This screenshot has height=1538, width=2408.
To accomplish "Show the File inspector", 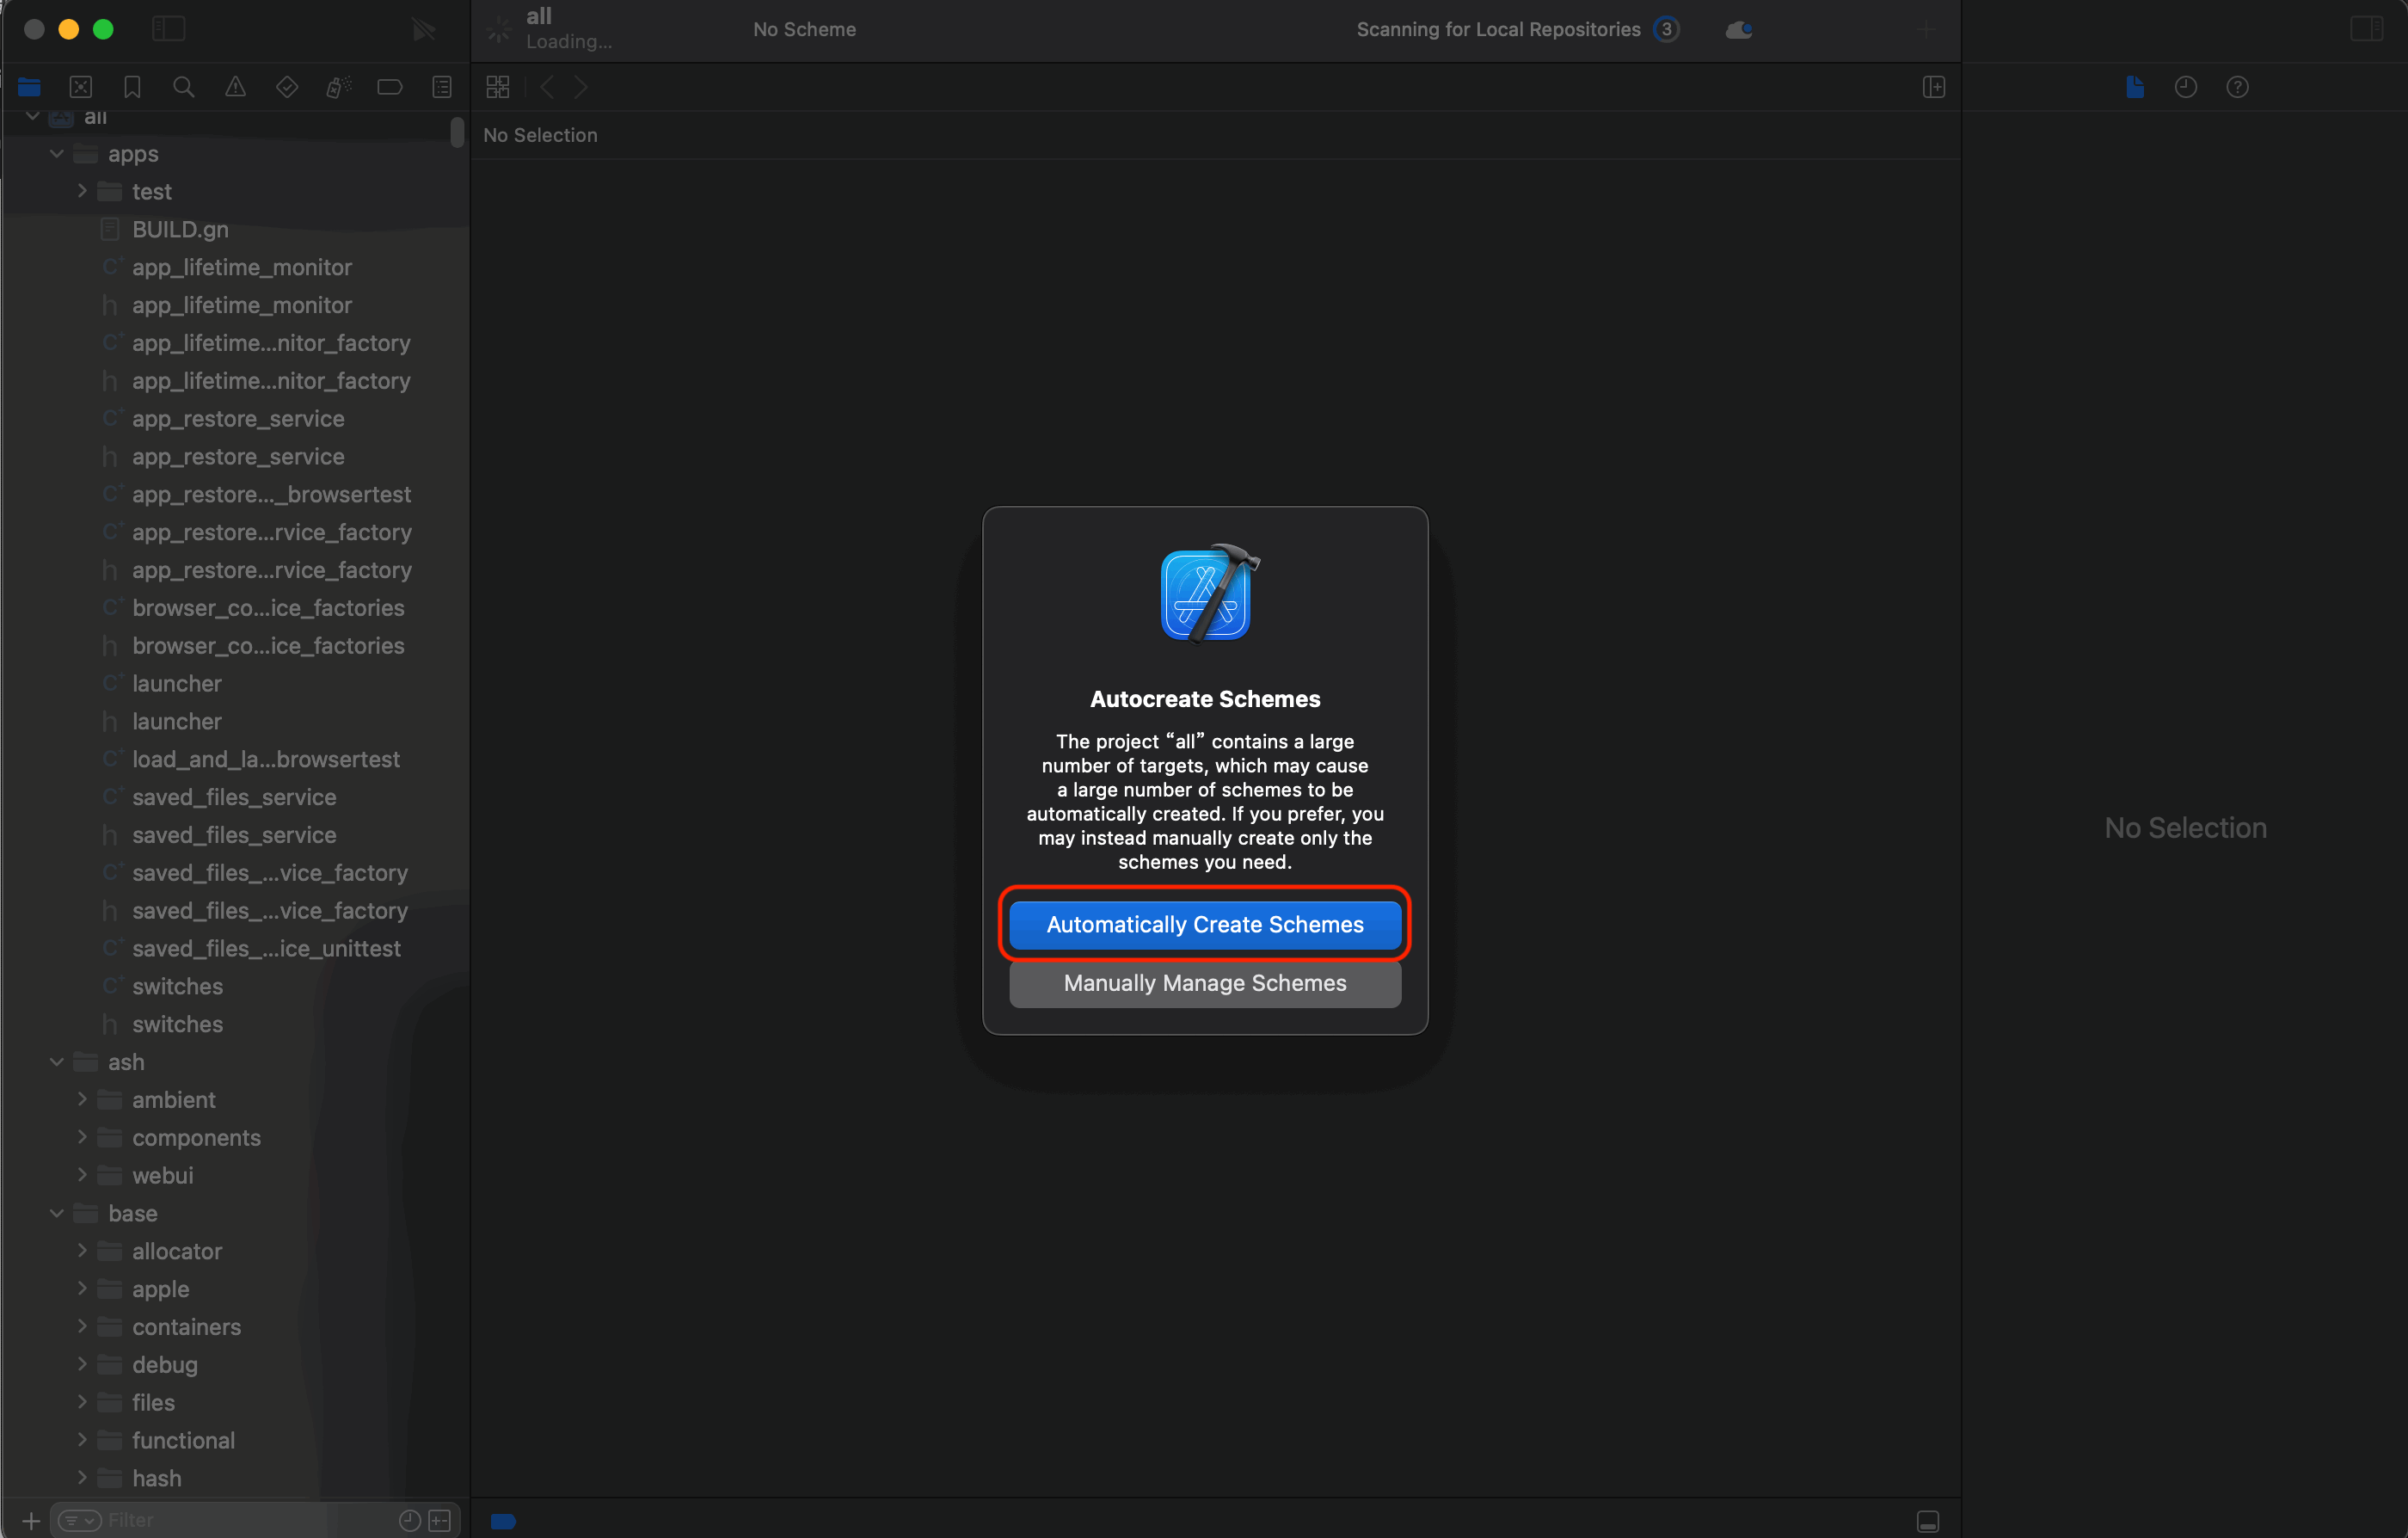I will (2135, 87).
